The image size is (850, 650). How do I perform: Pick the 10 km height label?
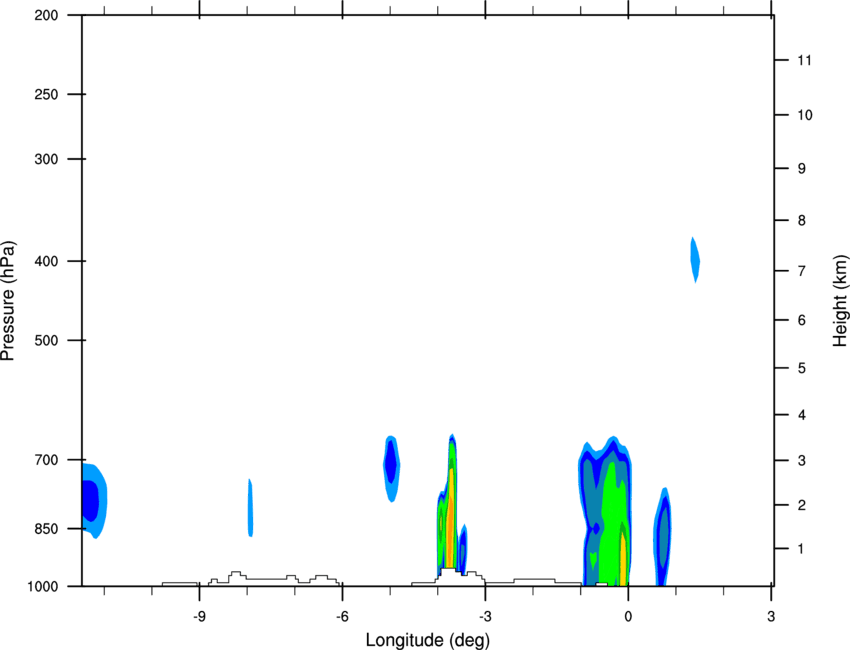point(805,115)
